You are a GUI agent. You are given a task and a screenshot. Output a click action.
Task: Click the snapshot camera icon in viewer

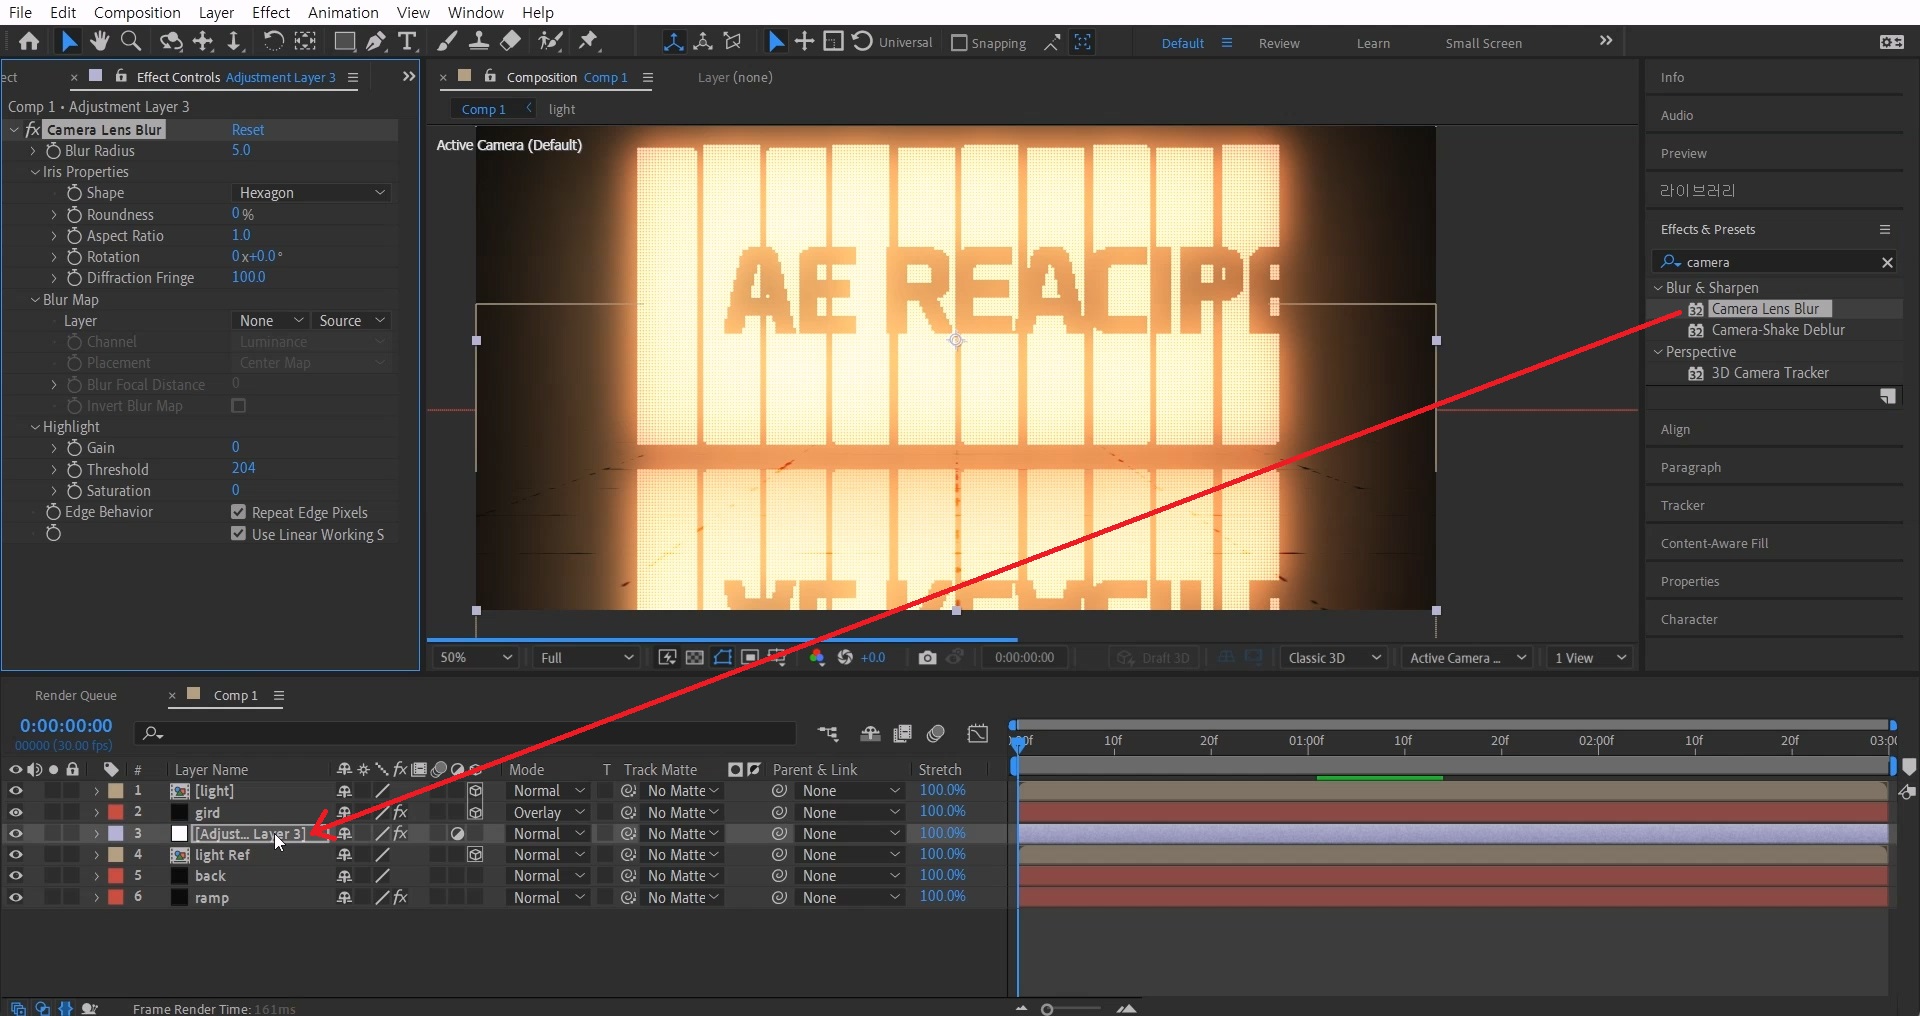pos(927,657)
